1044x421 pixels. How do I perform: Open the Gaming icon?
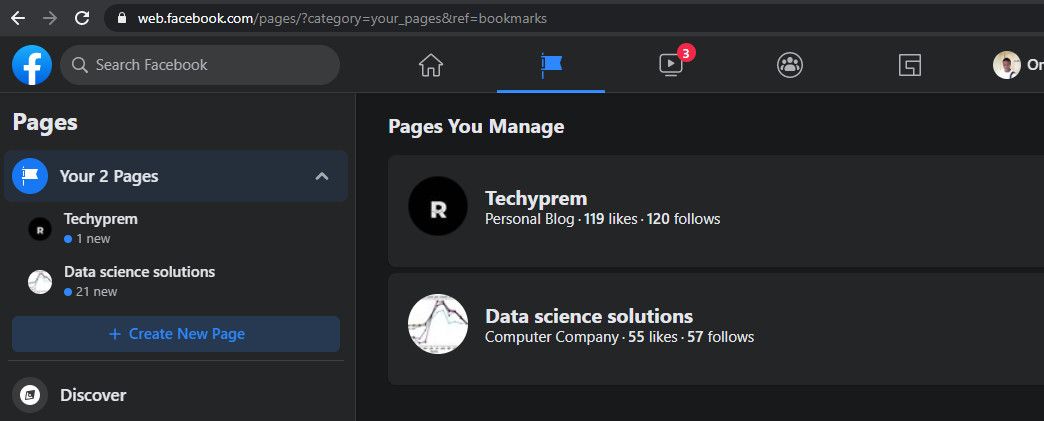909,65
